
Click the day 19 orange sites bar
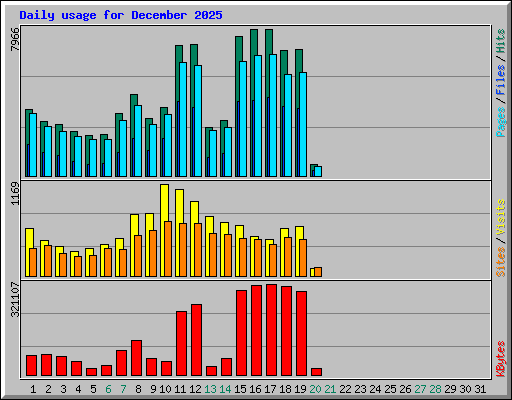(x=303, y=258)
